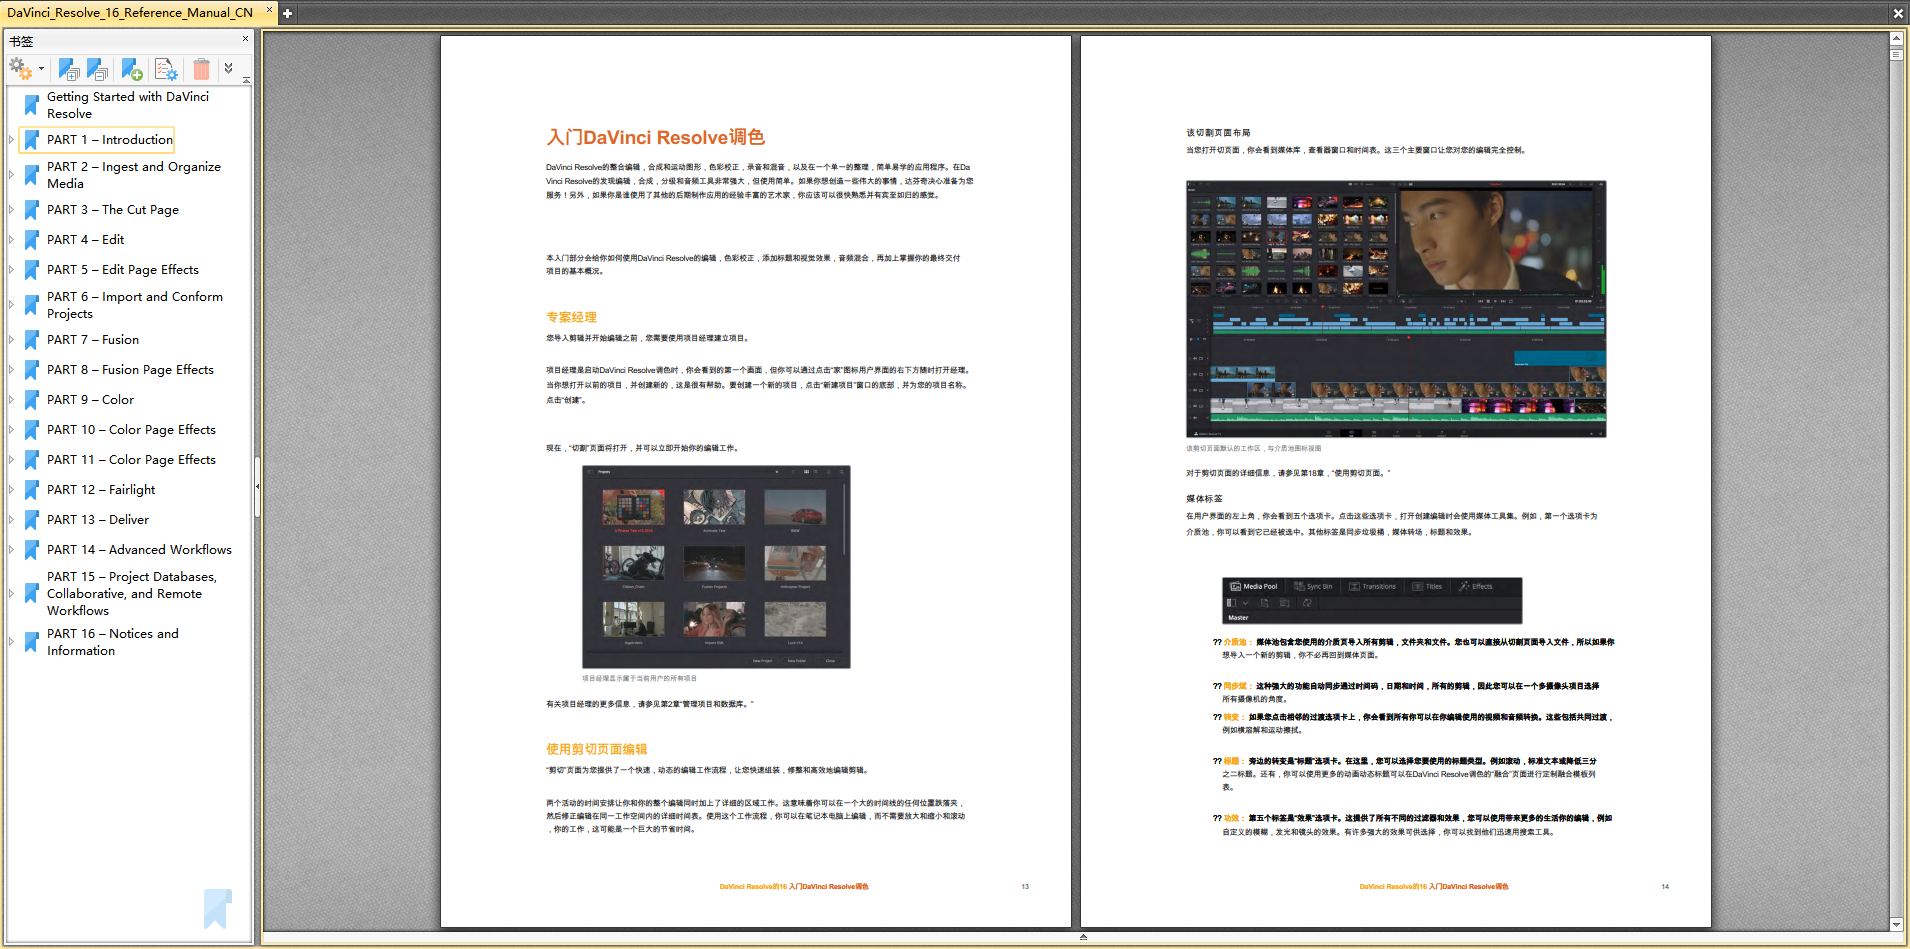Click the project manager screenshot on left page
1910x949 pixels.
point(716,567)
